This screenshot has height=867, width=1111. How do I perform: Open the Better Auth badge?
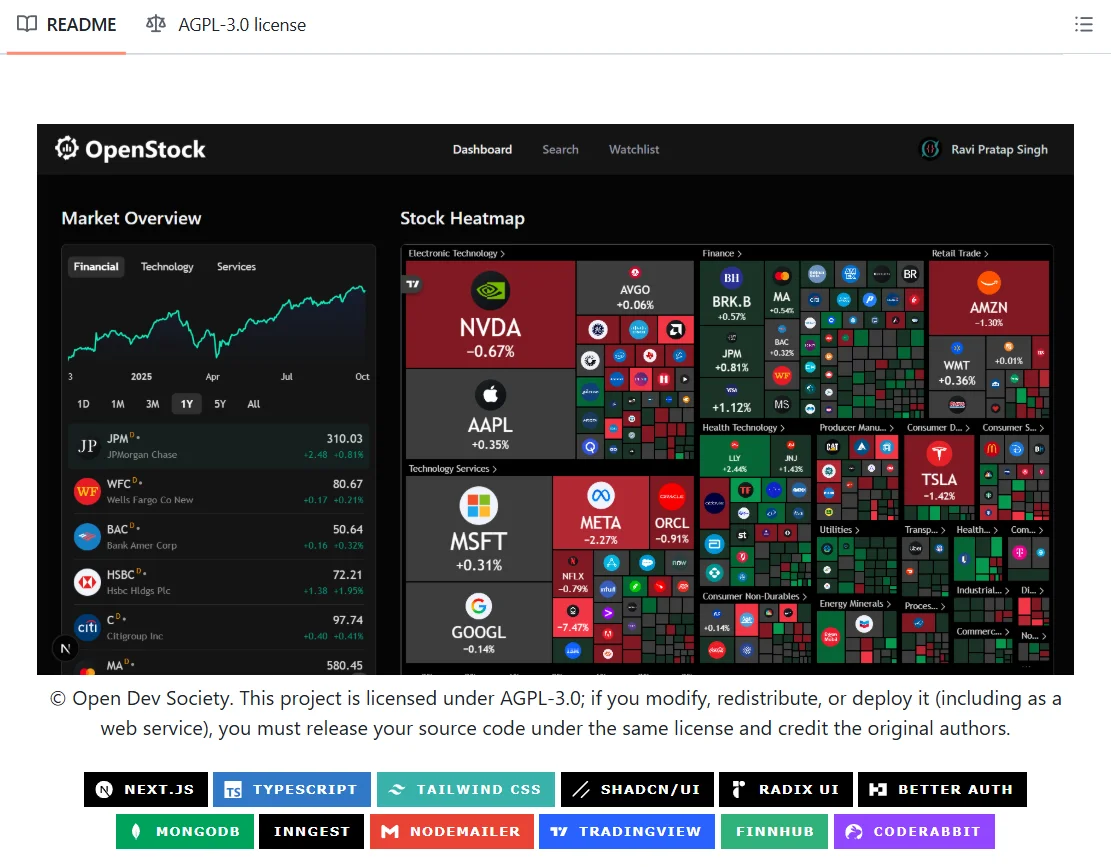click(x=942, y=789)
